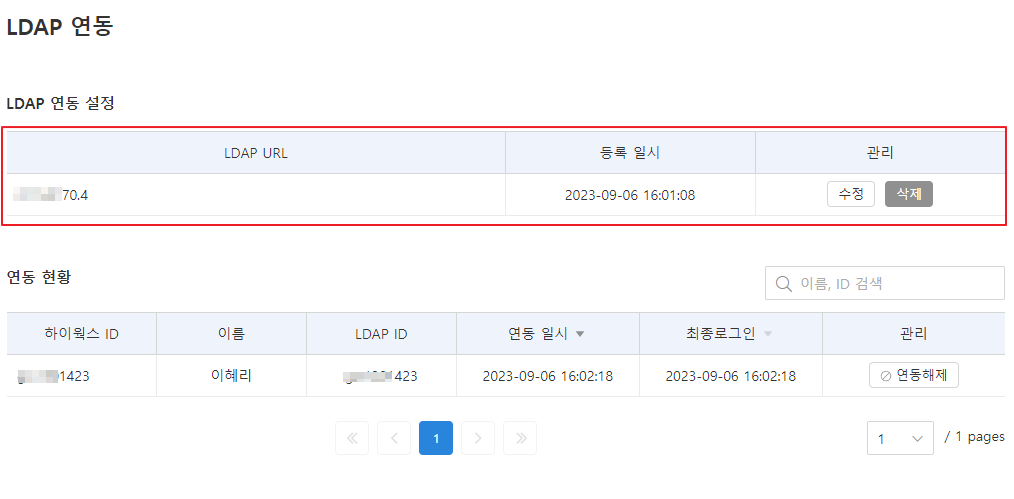Focus the 이름, ID 검색 search field
Viewport: 1014px width, 499px height.
[x=895, y=284]
